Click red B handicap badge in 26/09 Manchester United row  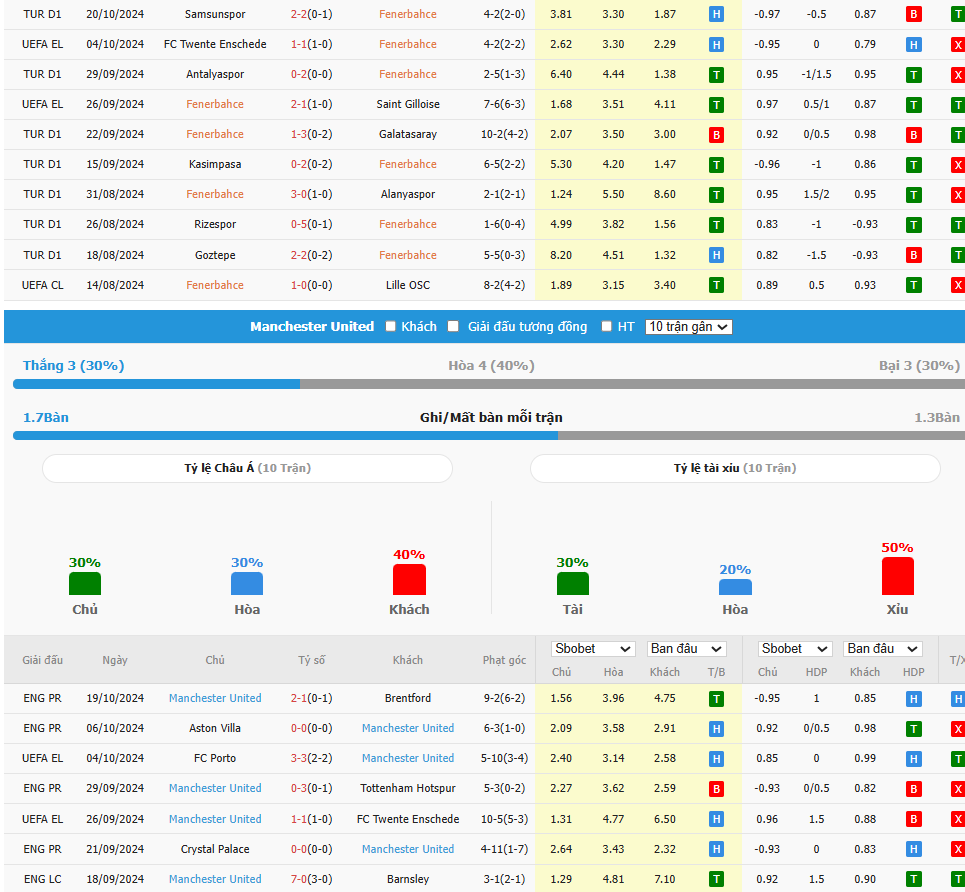[x=913, y=819]
